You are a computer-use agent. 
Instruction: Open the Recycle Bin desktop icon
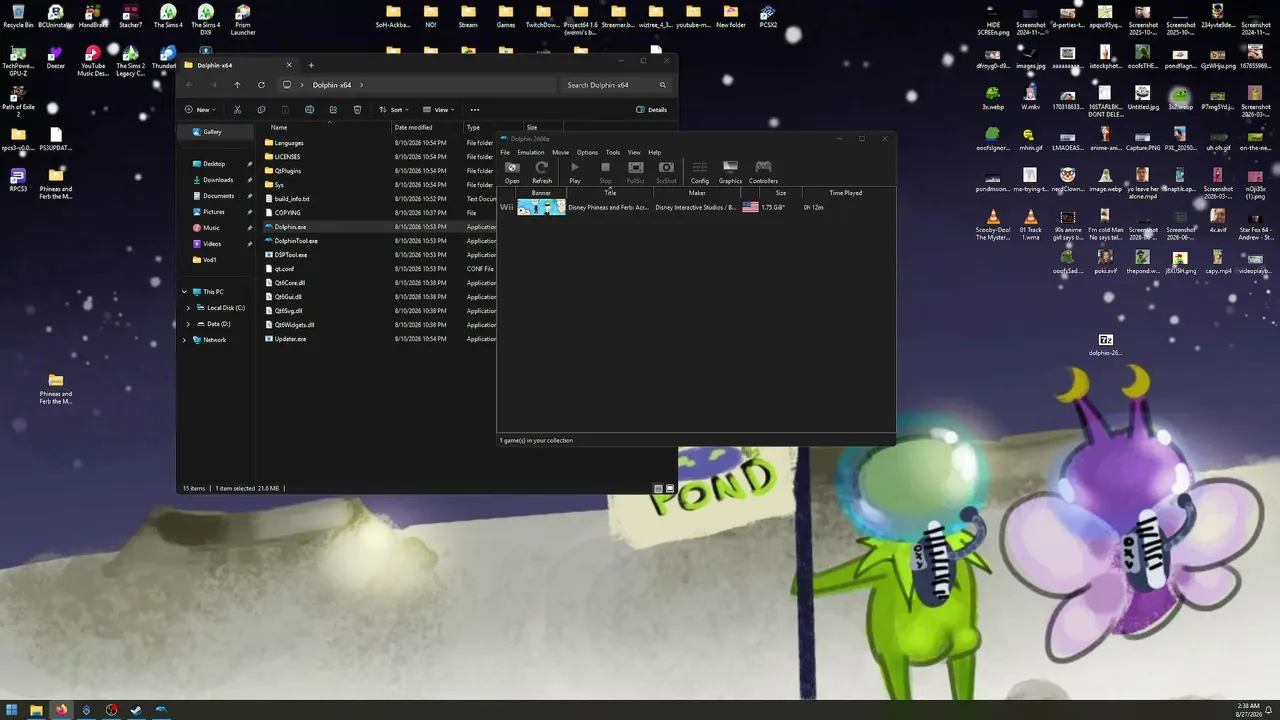[18, 17]
